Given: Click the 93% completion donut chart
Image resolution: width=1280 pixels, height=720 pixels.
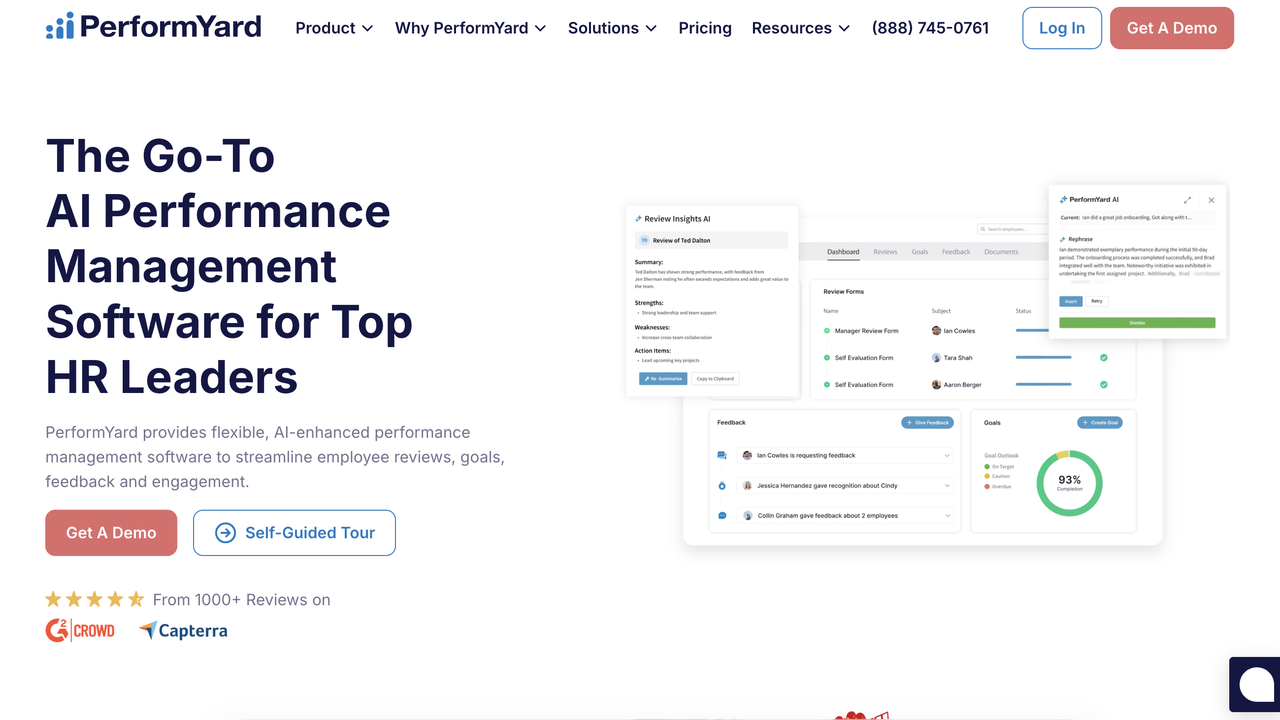Looking at the screenshot, I should (1069, 483).
